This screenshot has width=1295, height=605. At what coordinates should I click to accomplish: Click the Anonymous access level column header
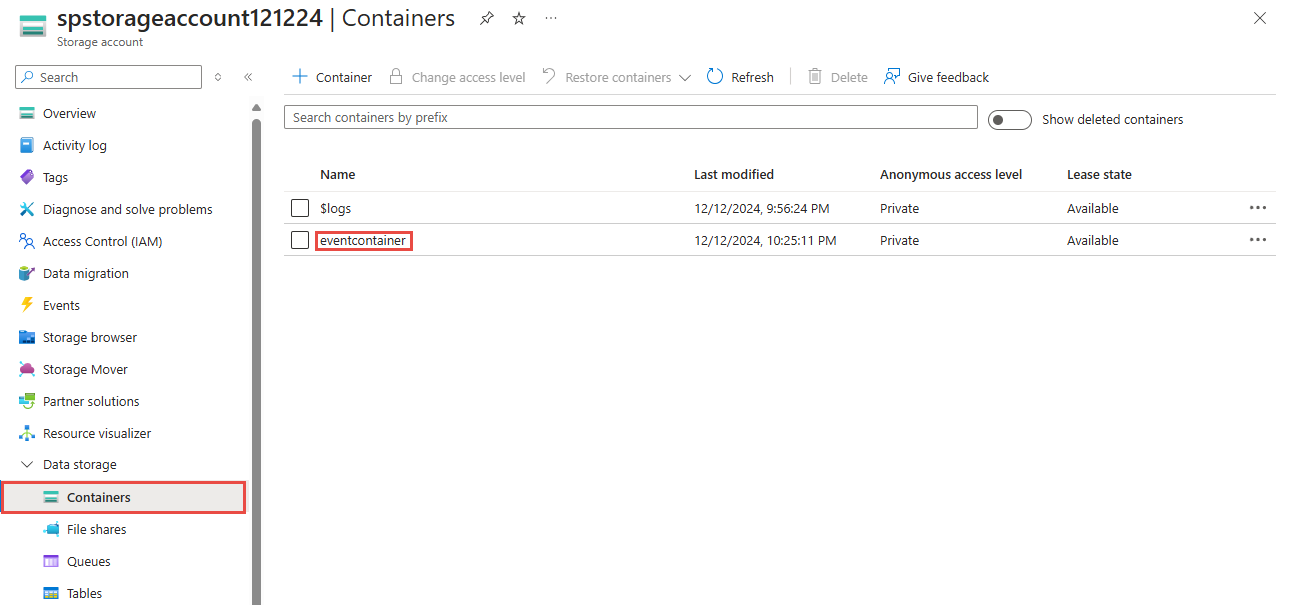[x=951, y=174]
